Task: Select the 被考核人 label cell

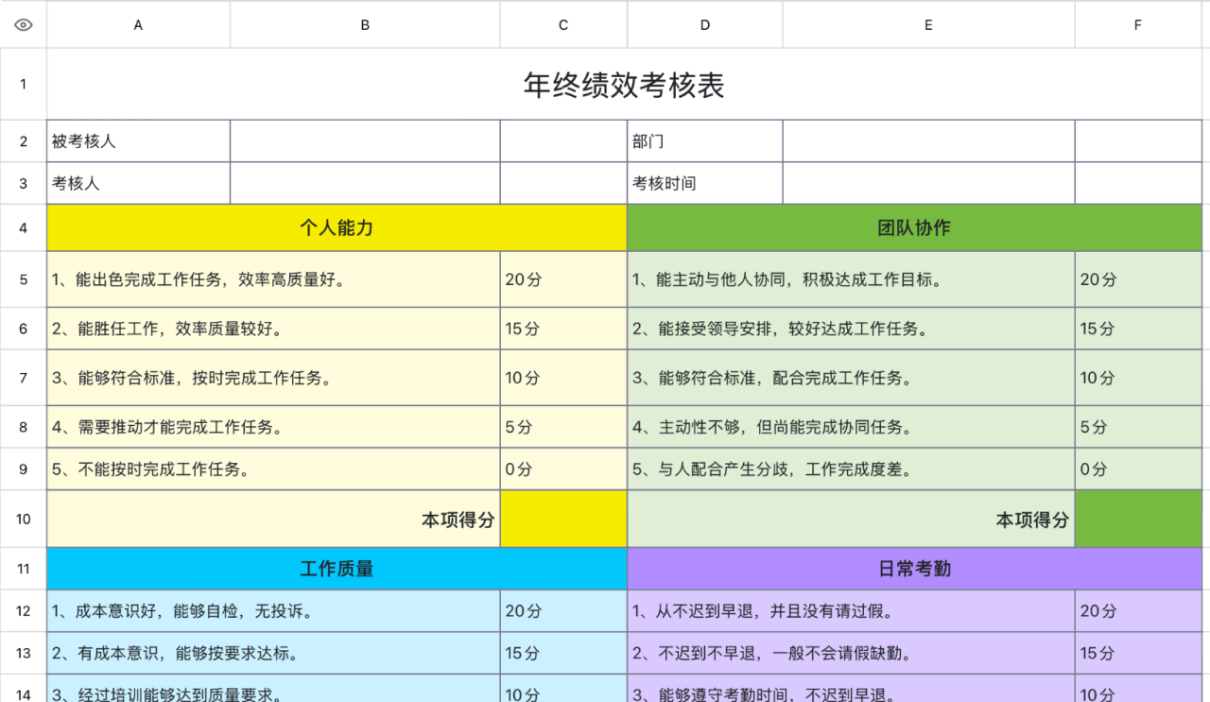Action: 138,141
